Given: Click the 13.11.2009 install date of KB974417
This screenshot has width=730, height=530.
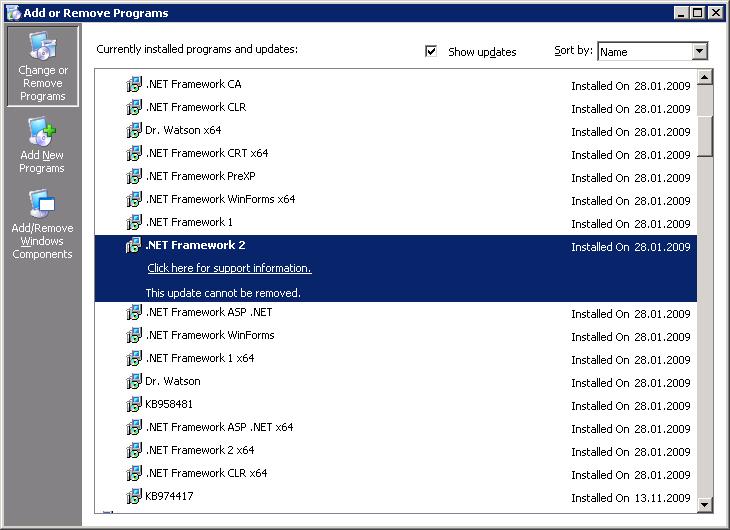Looking at the screenshot, I should tap(662, 498).
